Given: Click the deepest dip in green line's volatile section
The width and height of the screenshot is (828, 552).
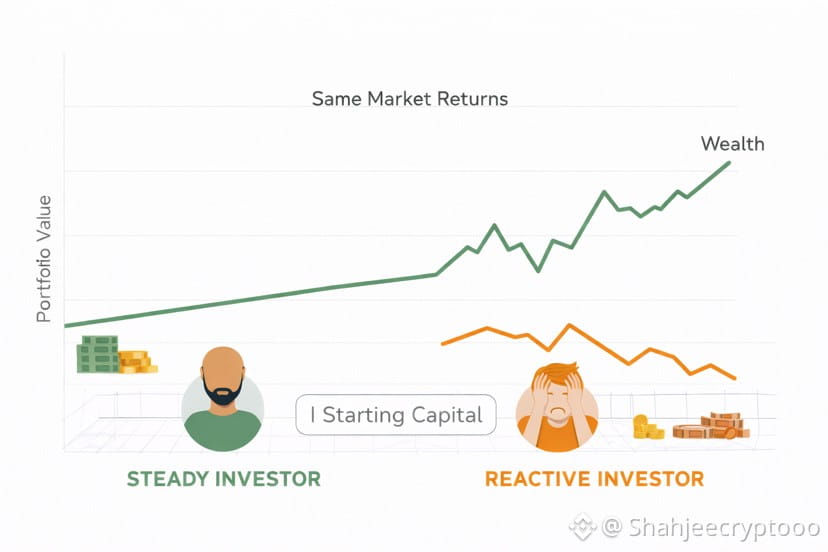Looking at the screenshot, I should (x=538, y=271).
